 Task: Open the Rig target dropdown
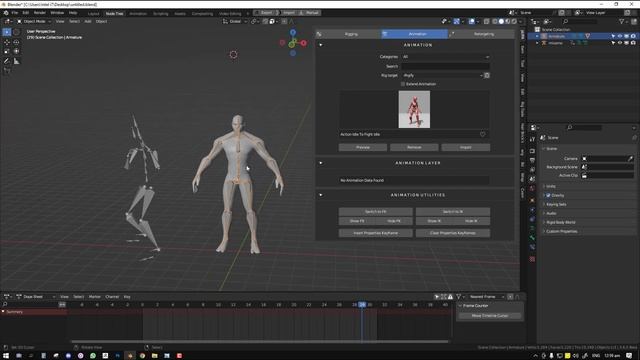coord(442,75)
